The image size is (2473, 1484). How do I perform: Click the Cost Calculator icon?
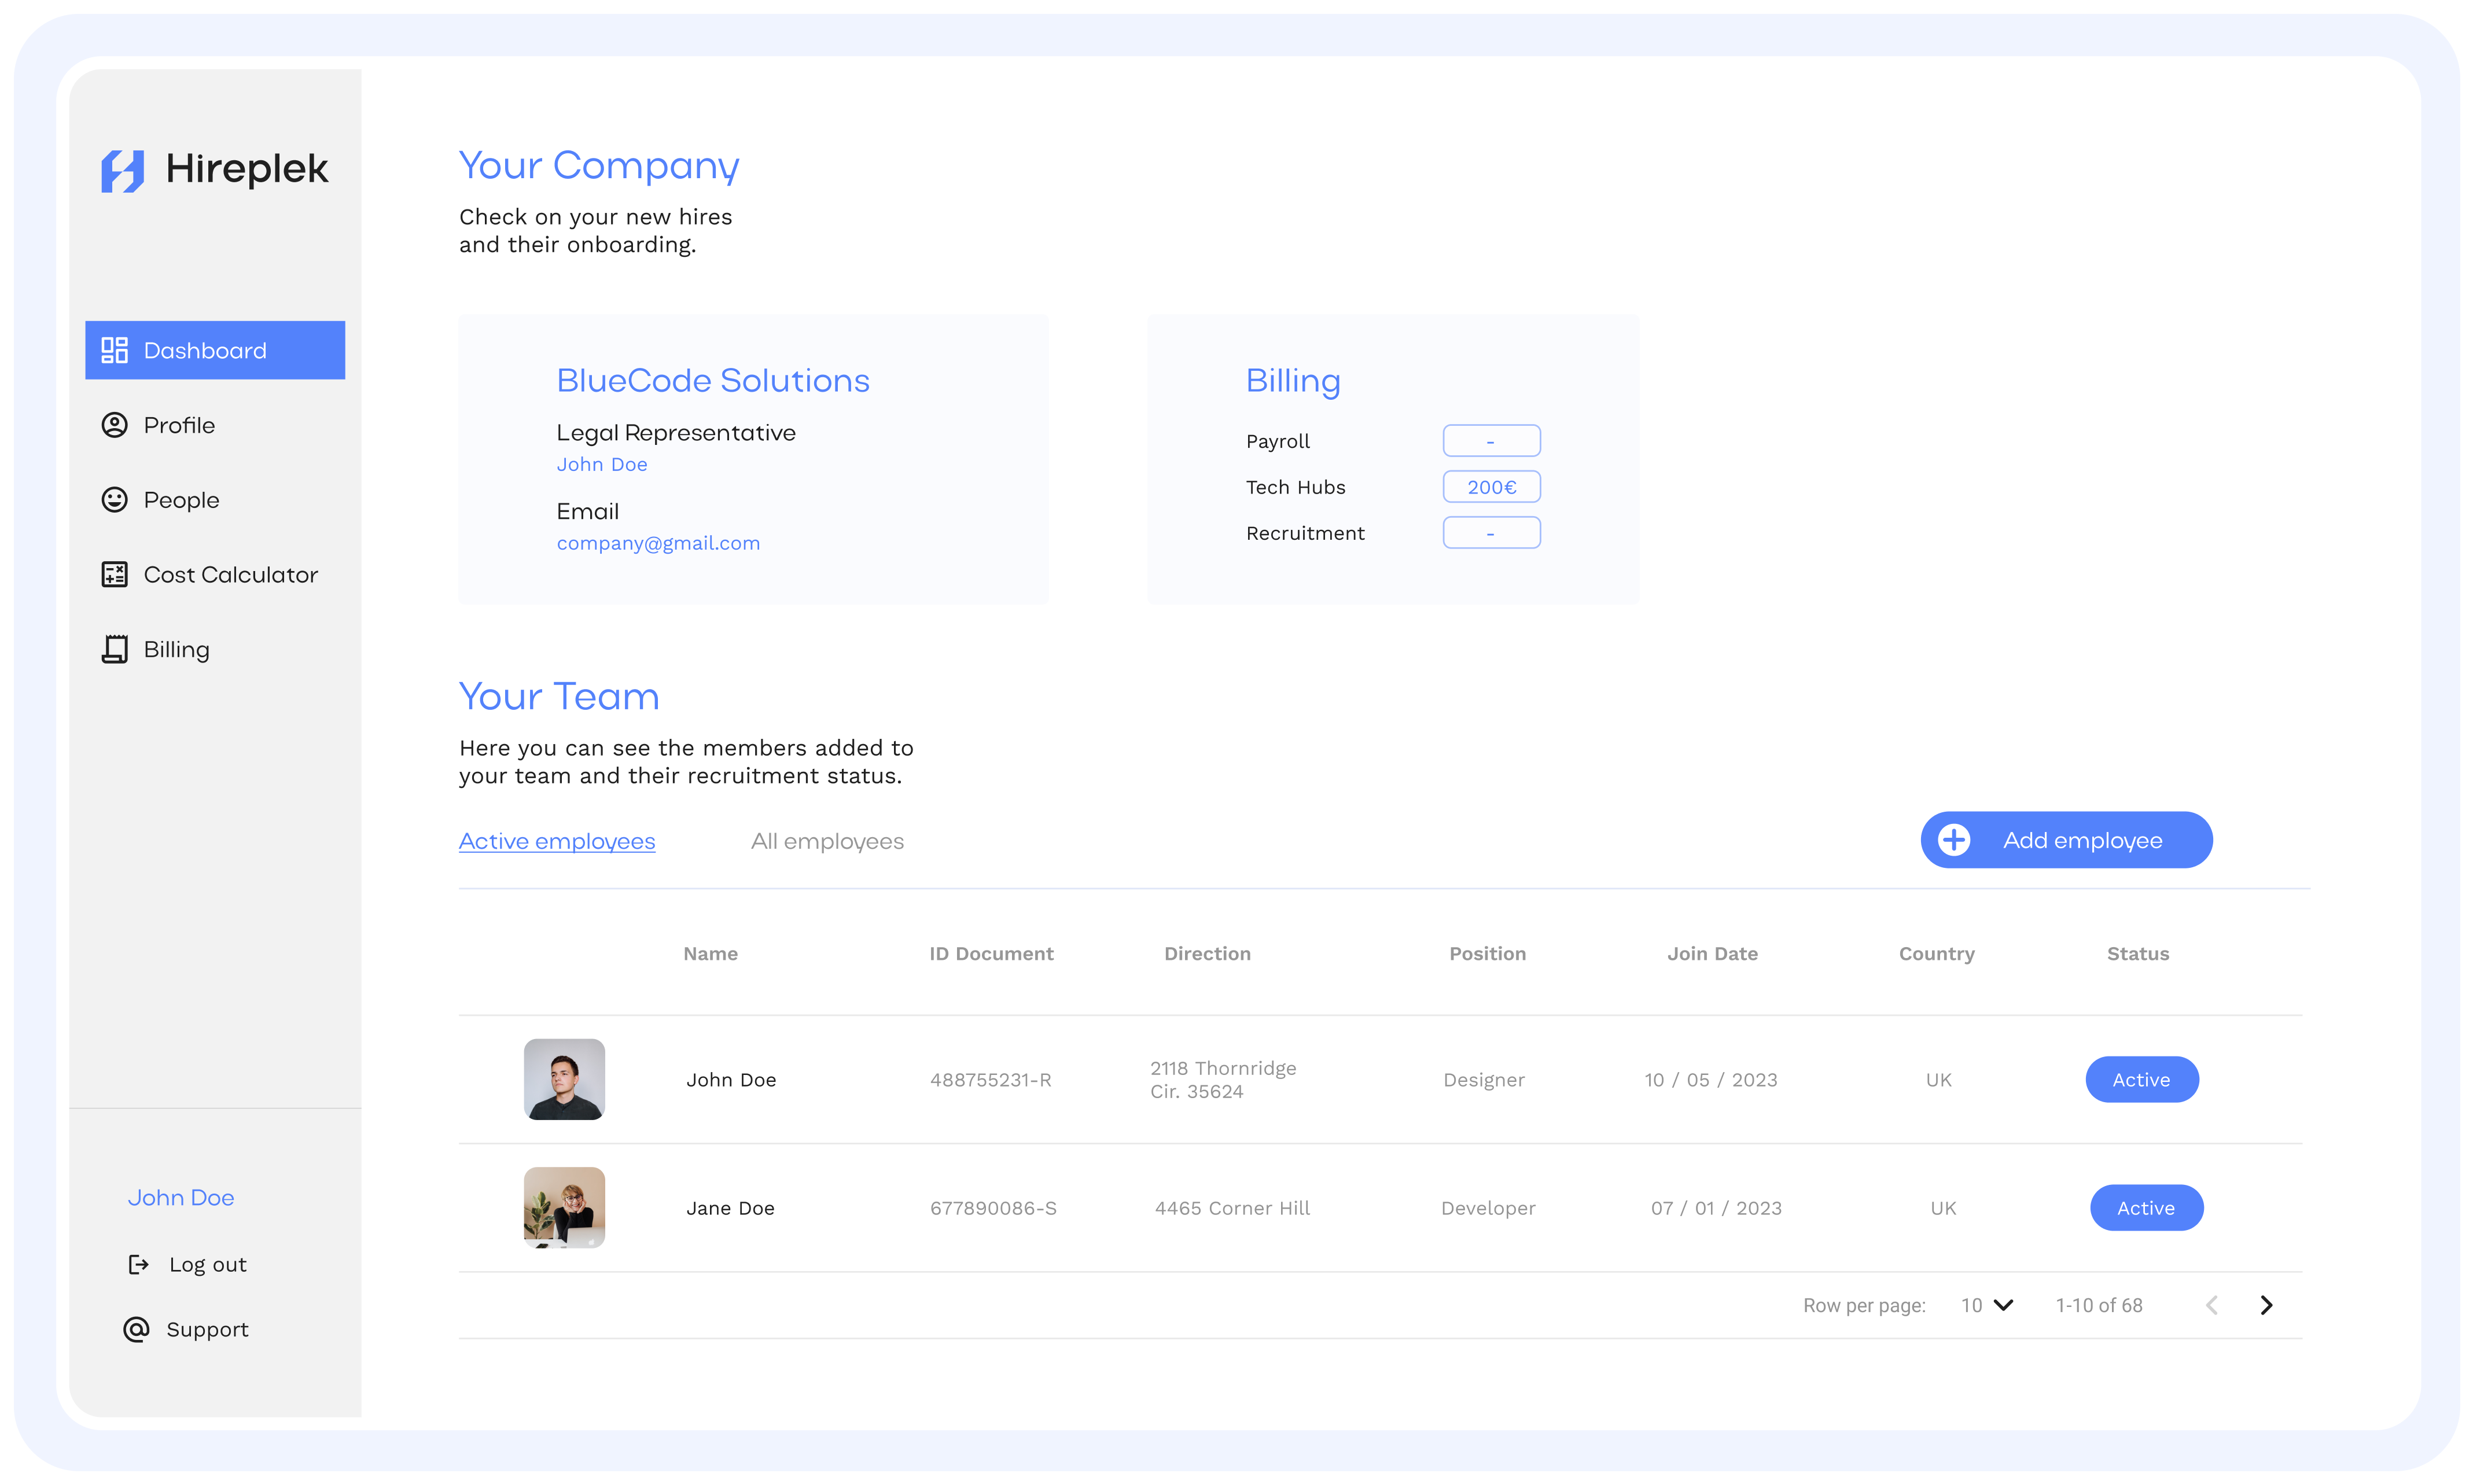[x=114, y=574]
